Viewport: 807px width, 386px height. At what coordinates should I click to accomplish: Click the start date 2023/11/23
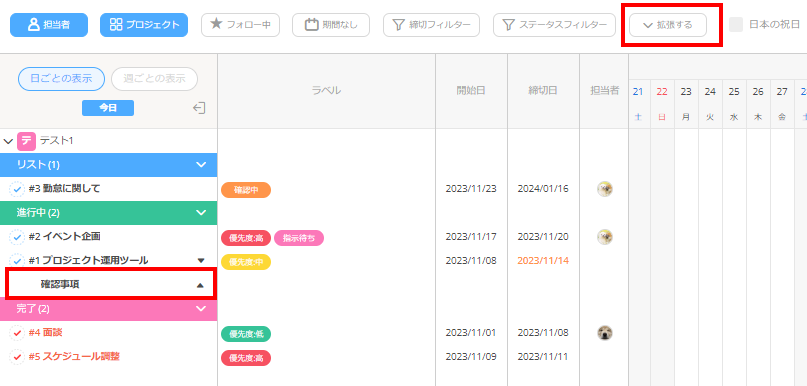(471, 188)
